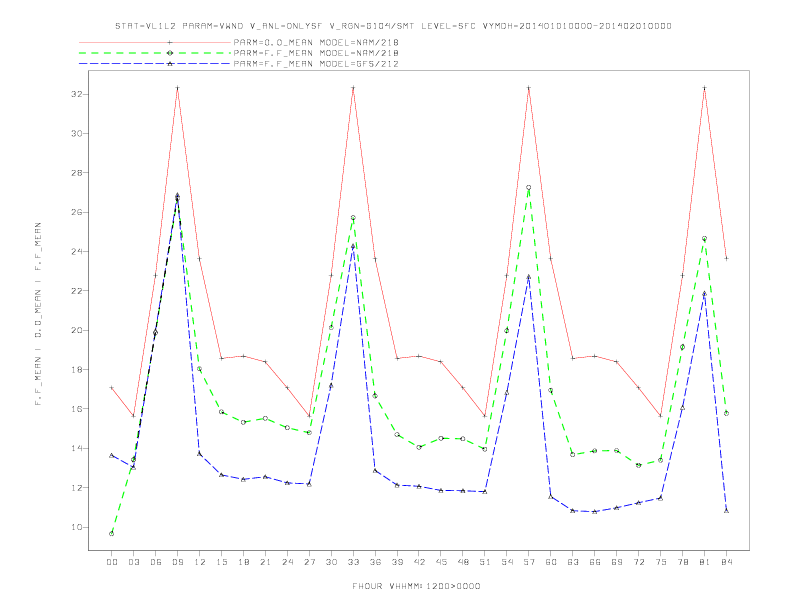This screenshot has height=612, width=792.
Task: Select legend text PARM=O.O_MEAN MODEL=NAM/218
Action: [x=316, y=42]
